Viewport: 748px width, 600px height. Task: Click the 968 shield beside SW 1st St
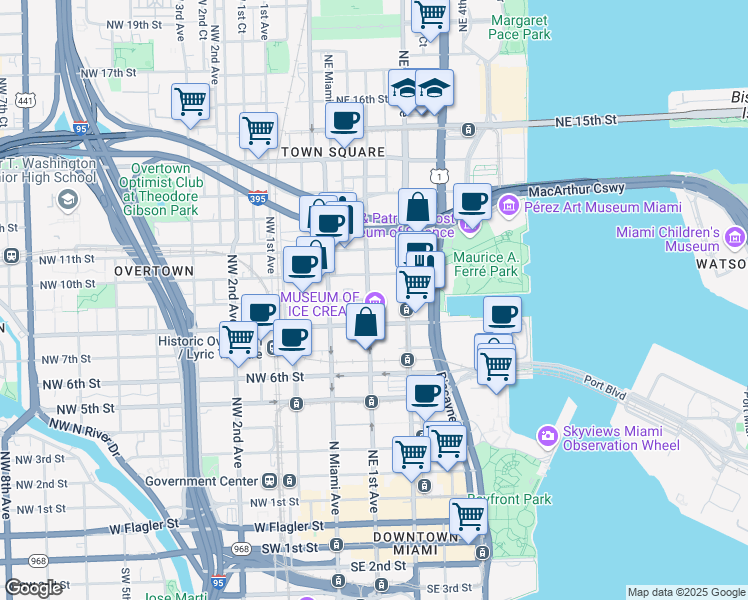tap(241, 549)
